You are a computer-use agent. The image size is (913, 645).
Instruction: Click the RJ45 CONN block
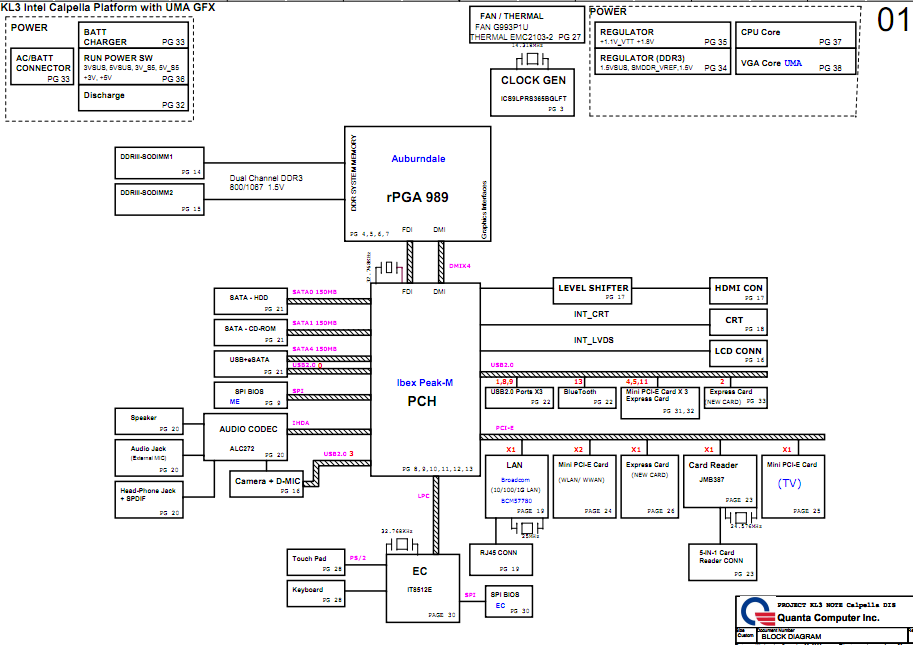[501, 560]
